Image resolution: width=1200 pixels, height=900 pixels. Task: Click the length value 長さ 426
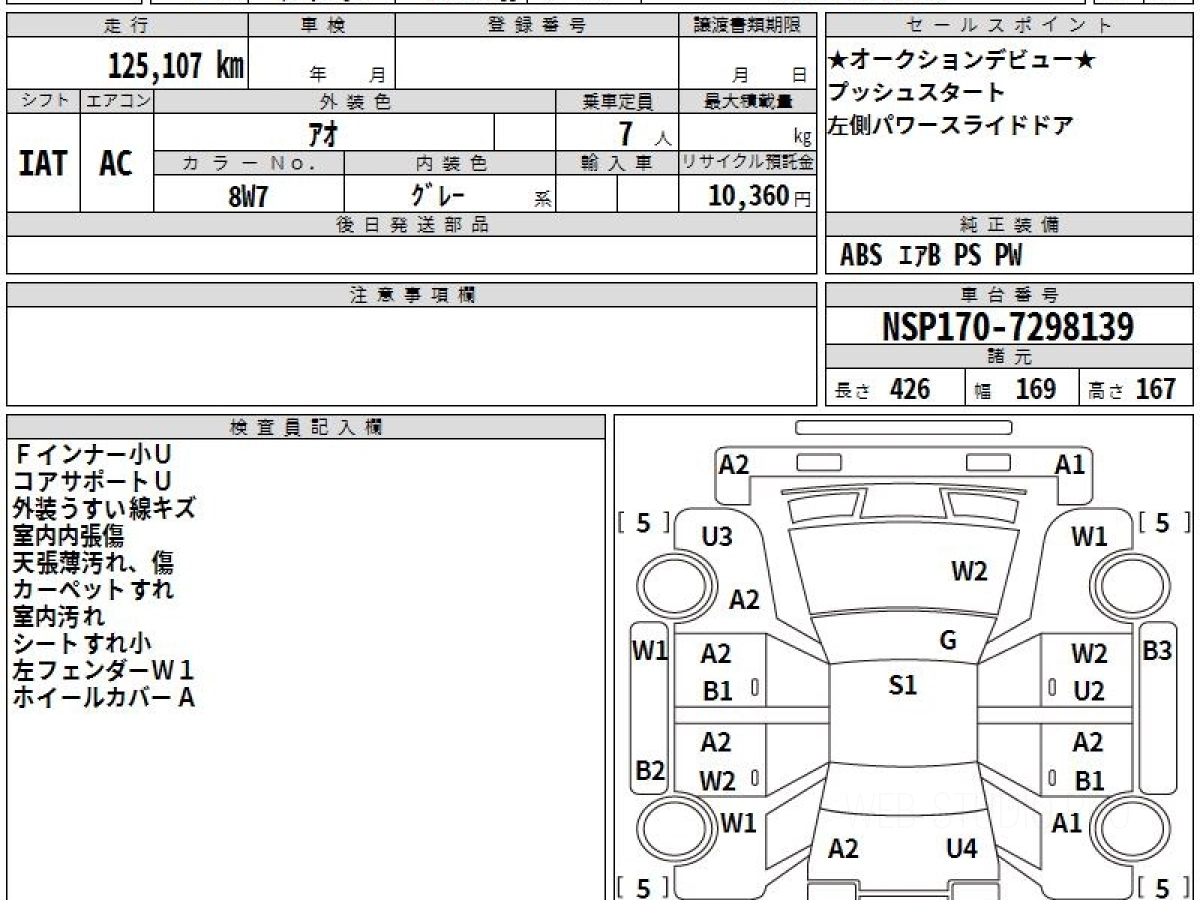(883, 389)
